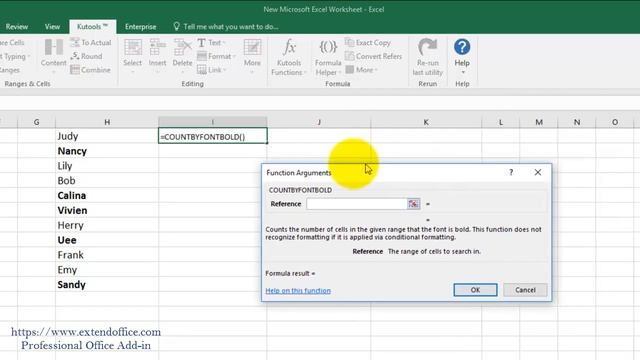This screenshot has height=360, width=640.
Task: Open the Insert tool icon
Action: [x=157, y=47]
